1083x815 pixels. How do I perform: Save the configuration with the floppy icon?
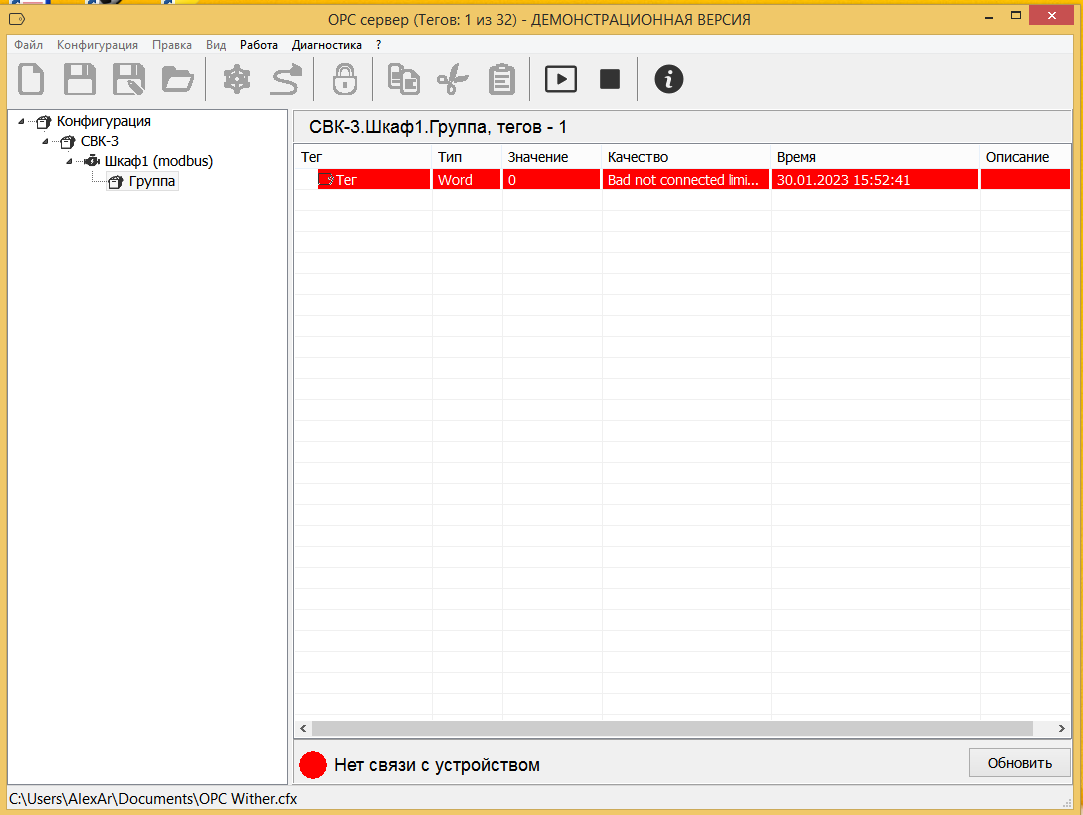pos(79,79)
